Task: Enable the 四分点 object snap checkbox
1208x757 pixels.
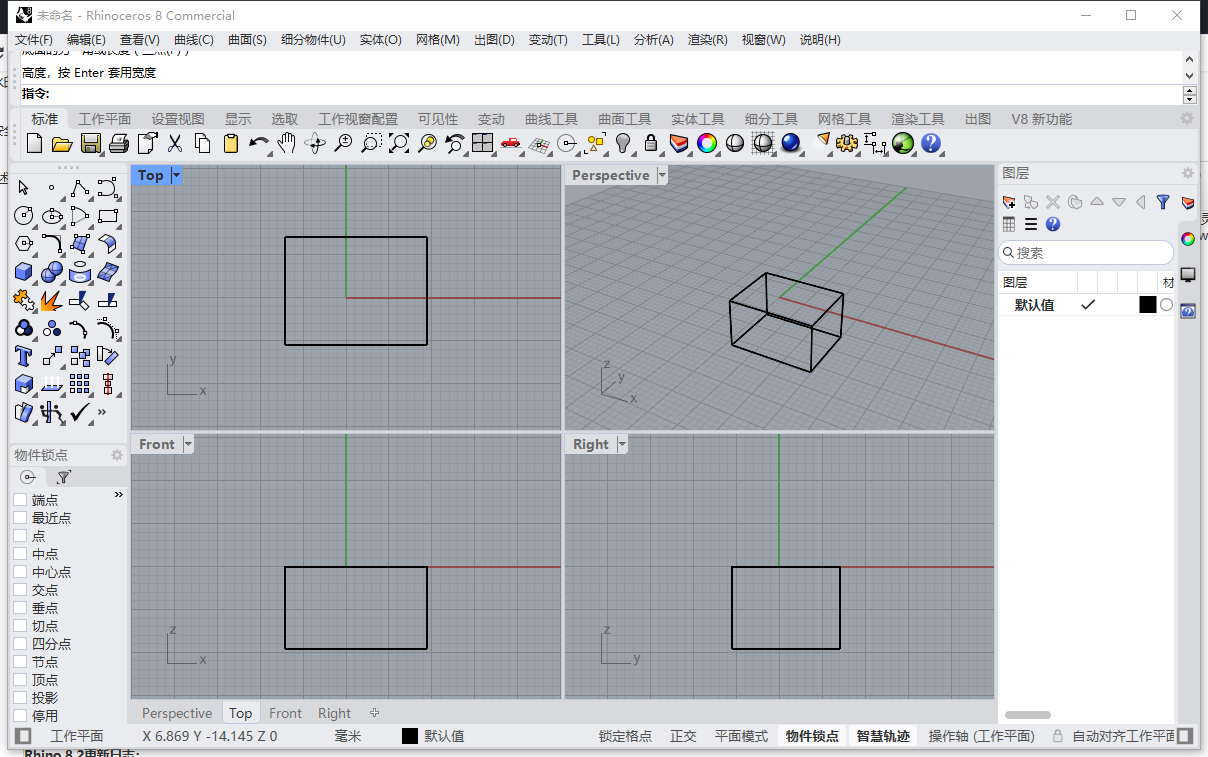Action: click(x=20, y=644)
